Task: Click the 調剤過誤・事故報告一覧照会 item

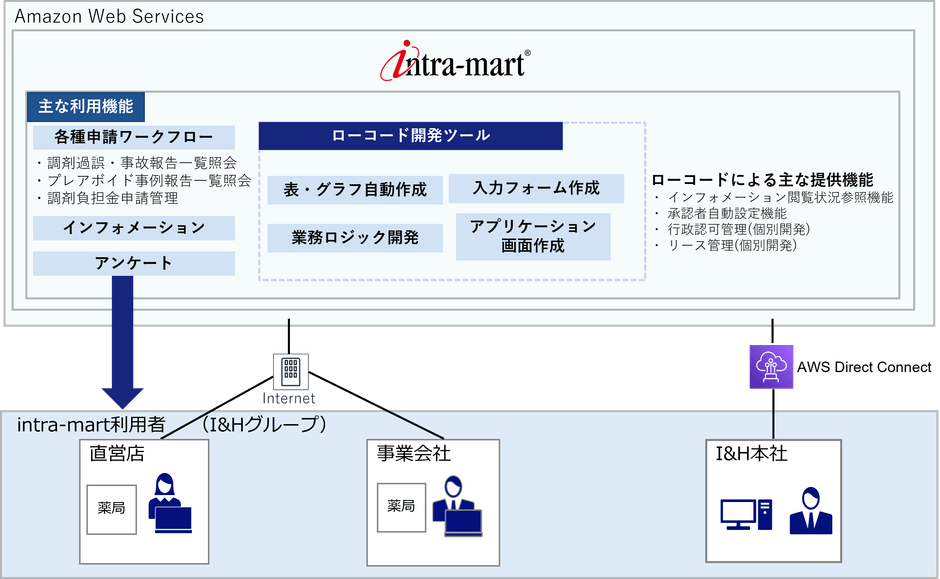Action: click(136, 163)
